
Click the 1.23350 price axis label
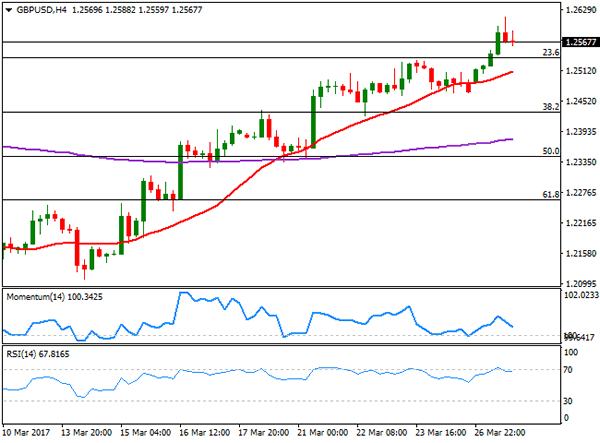pyautogui.click(x=580, y=162)
